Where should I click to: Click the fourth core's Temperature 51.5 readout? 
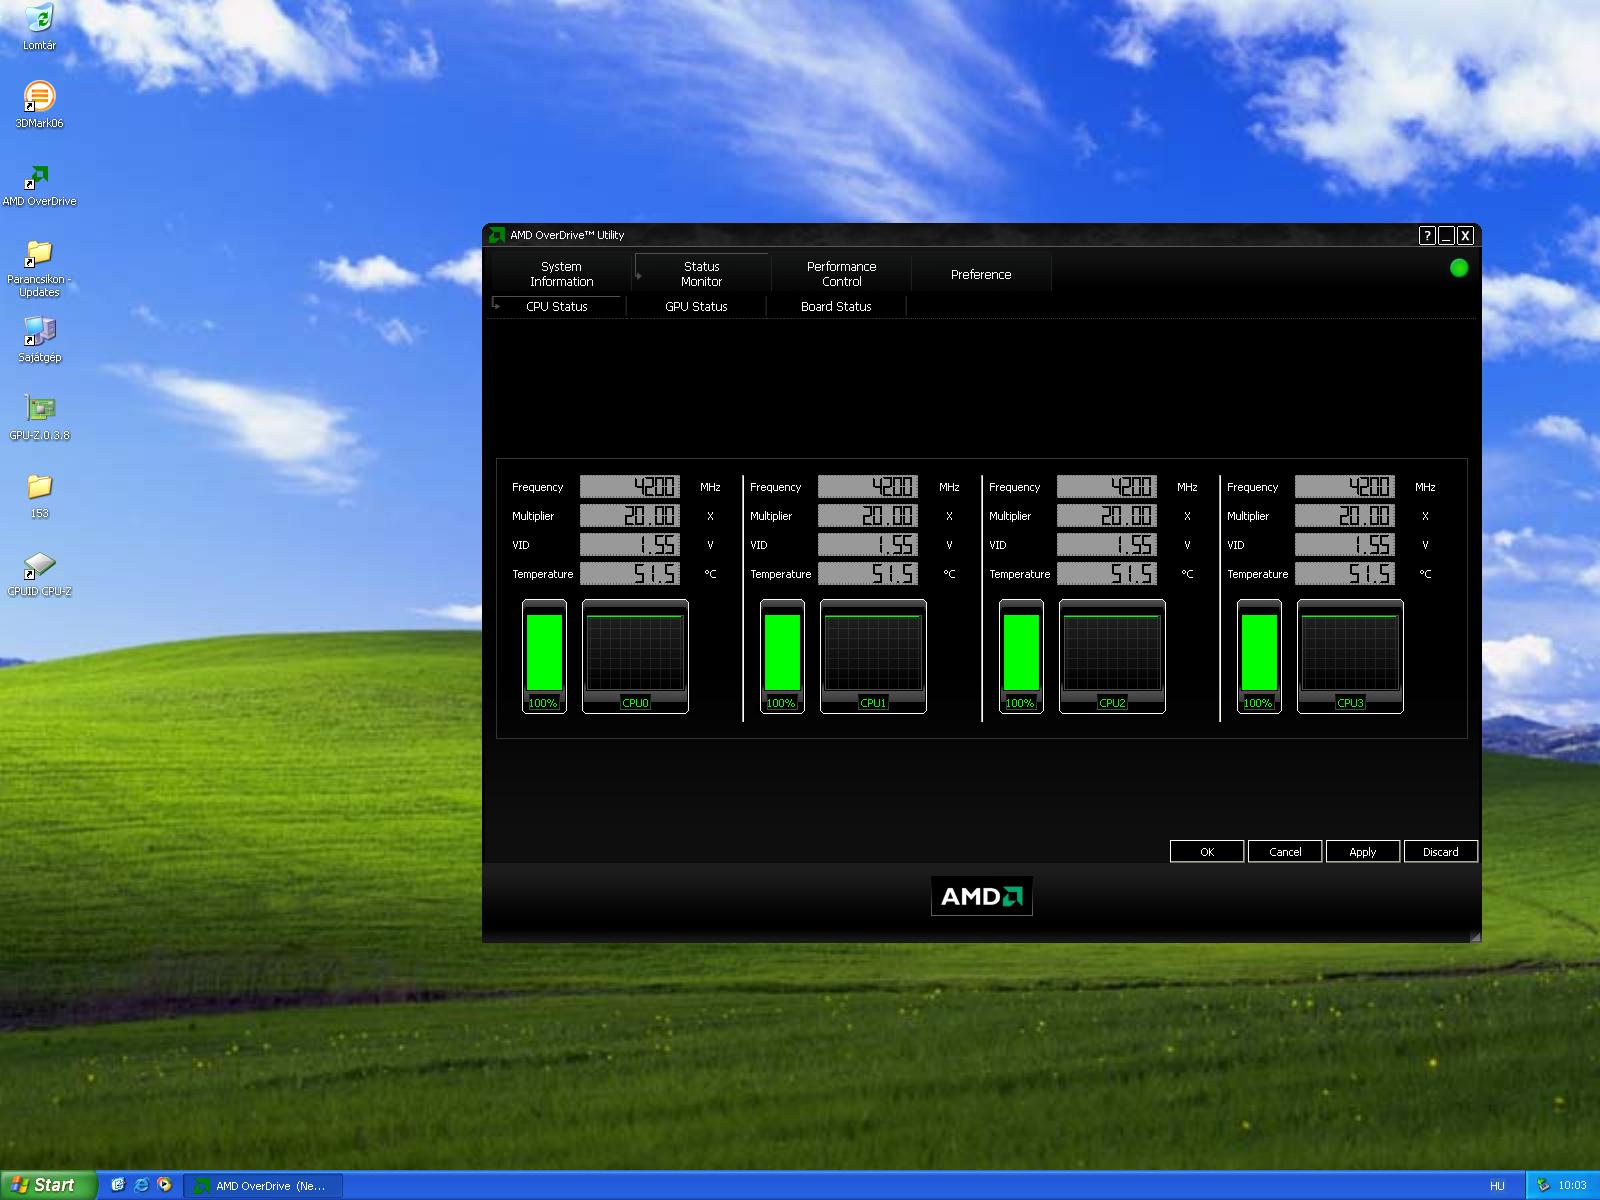1345,574
